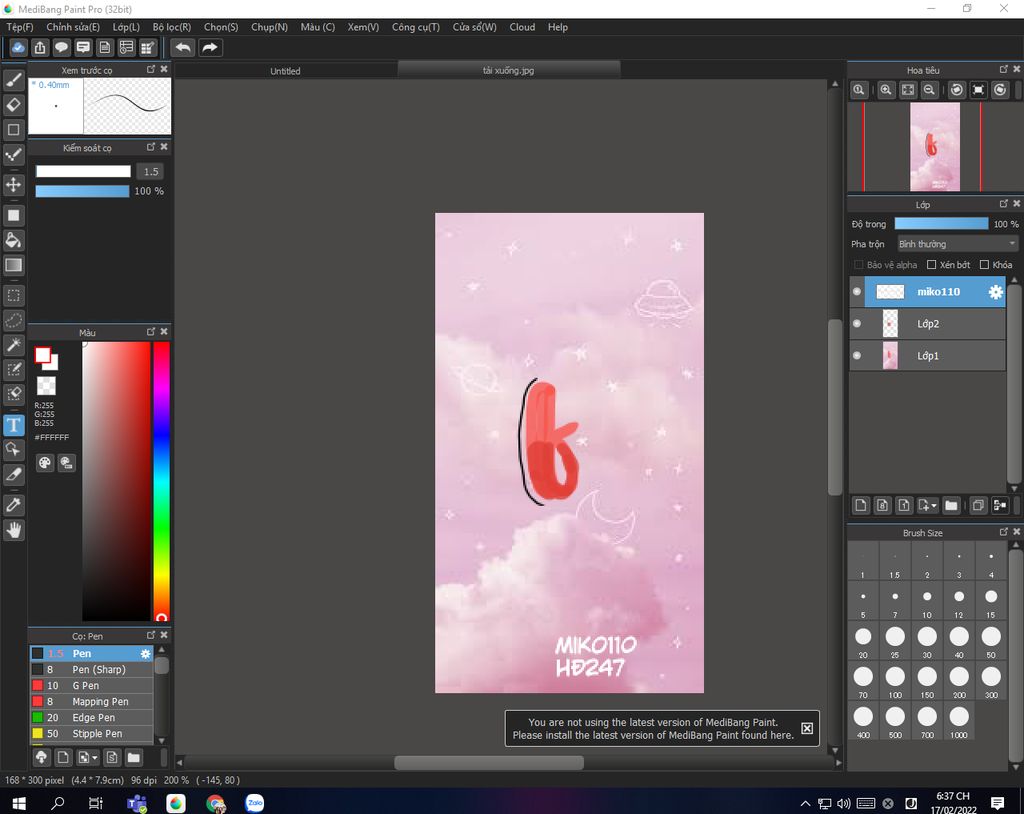Select the Edge Pen brush
Image resolution: width=1024 pixels, height=814 pixels.
91,717
